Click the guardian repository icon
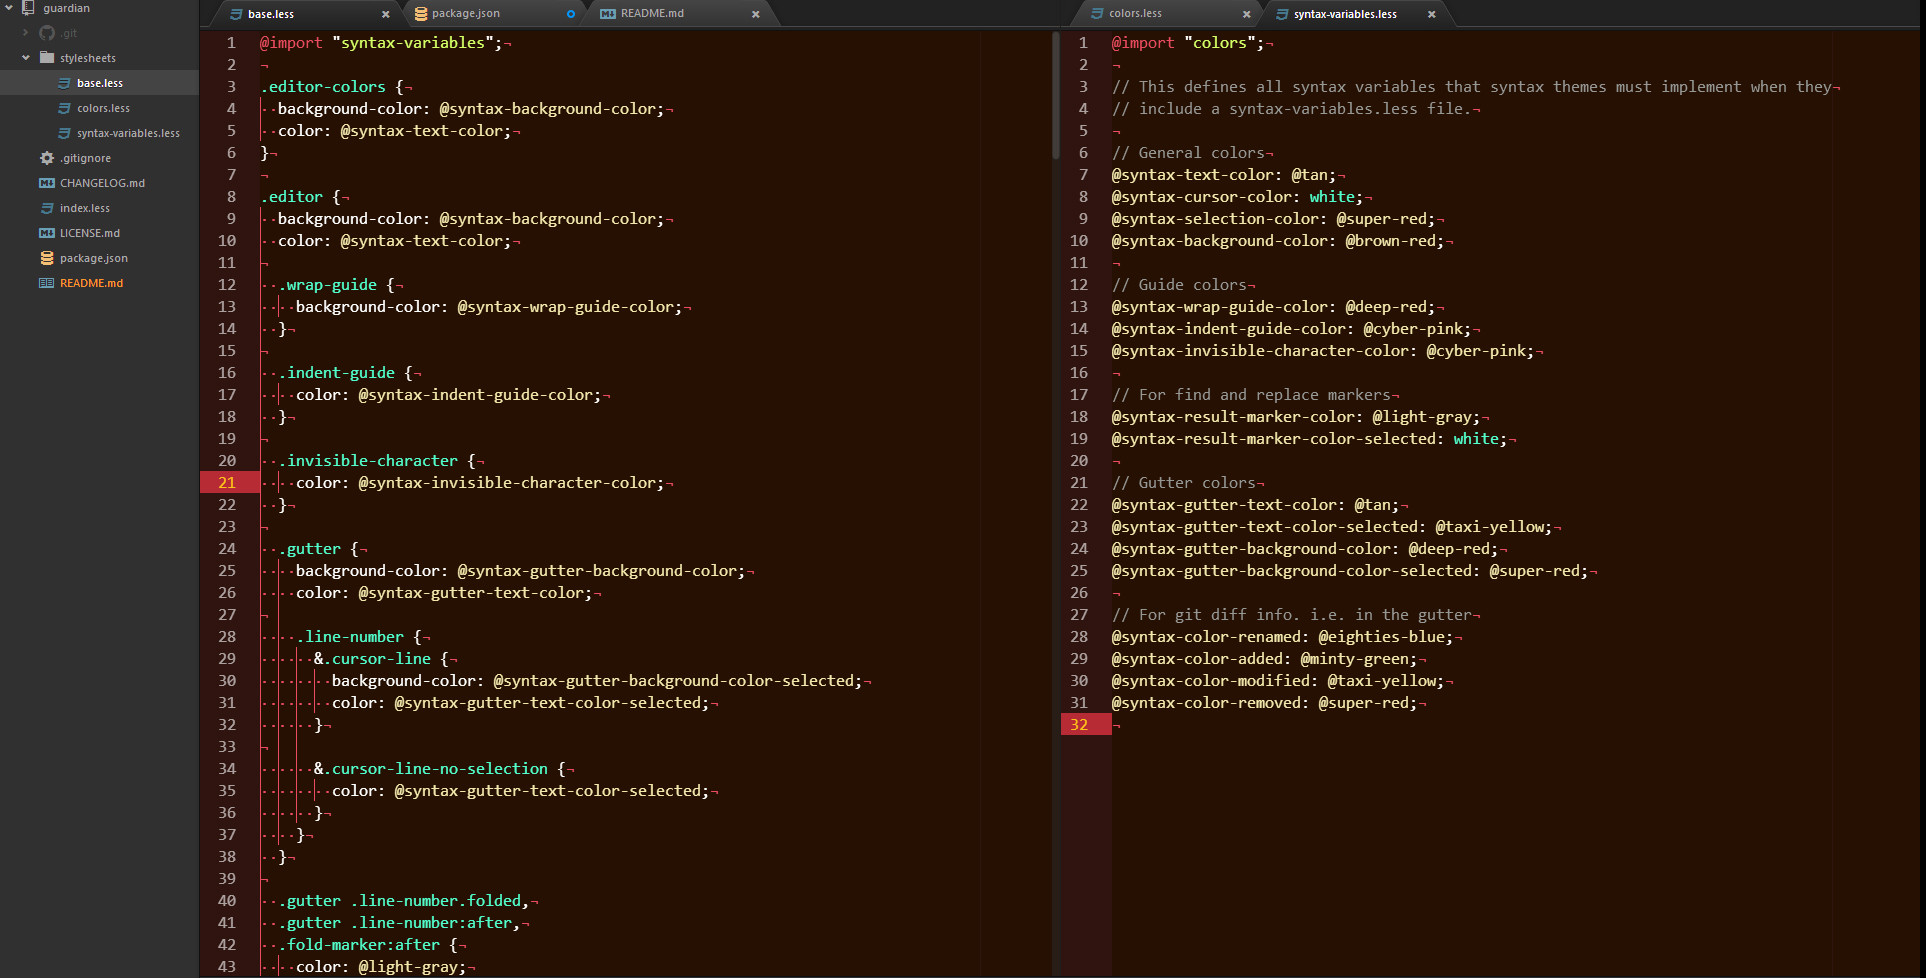 tap(28, 8)
